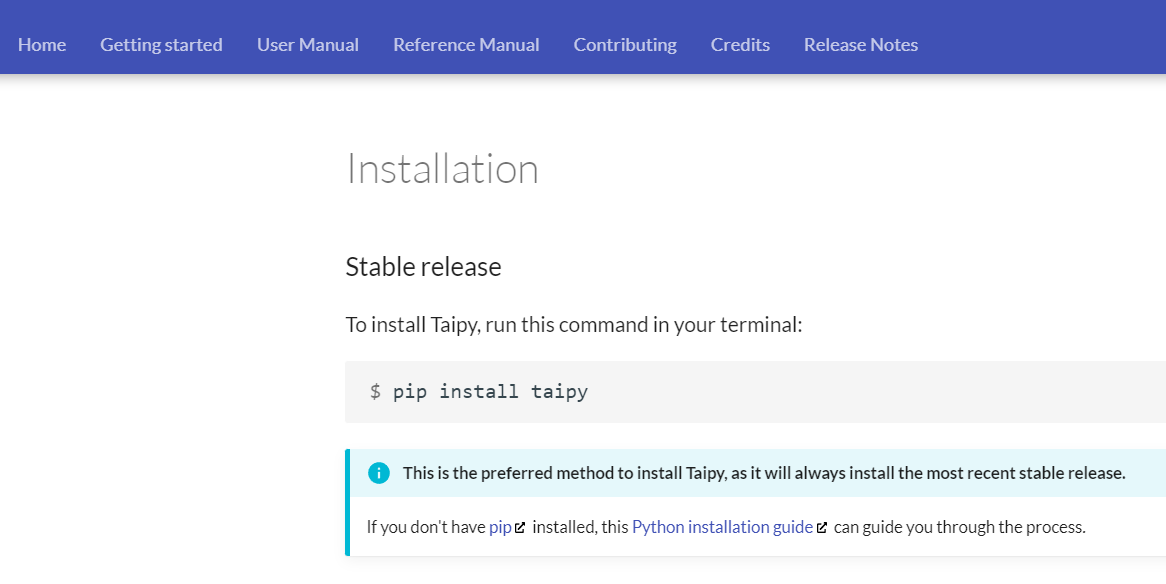Click the external-link icon beside pip
Viewport: 1166px width, 584px height.
[518, 526]
